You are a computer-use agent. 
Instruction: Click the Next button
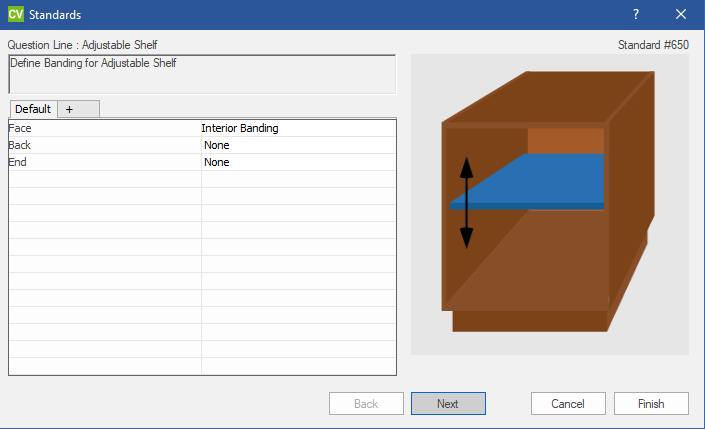pos(448,404)
